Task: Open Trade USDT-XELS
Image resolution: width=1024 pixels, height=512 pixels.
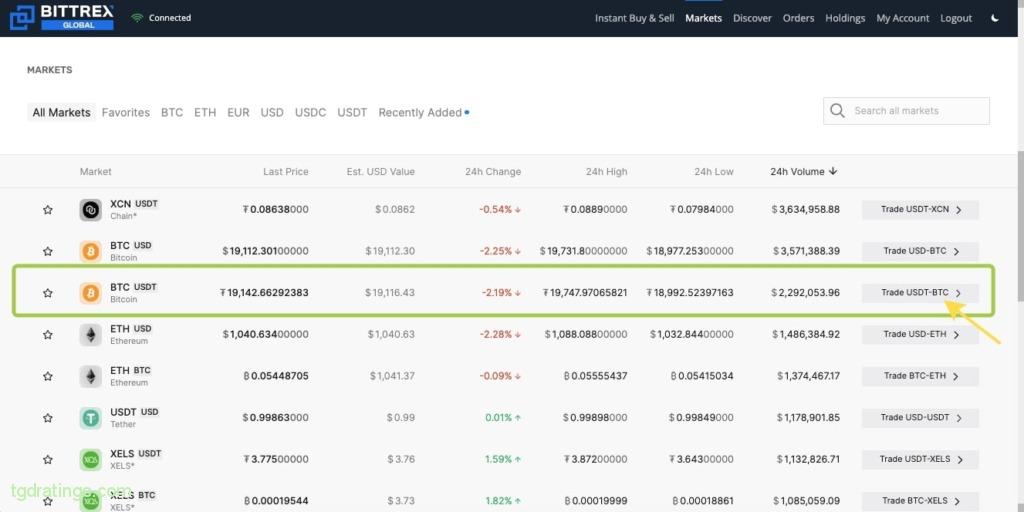Action: coord(920,460)
